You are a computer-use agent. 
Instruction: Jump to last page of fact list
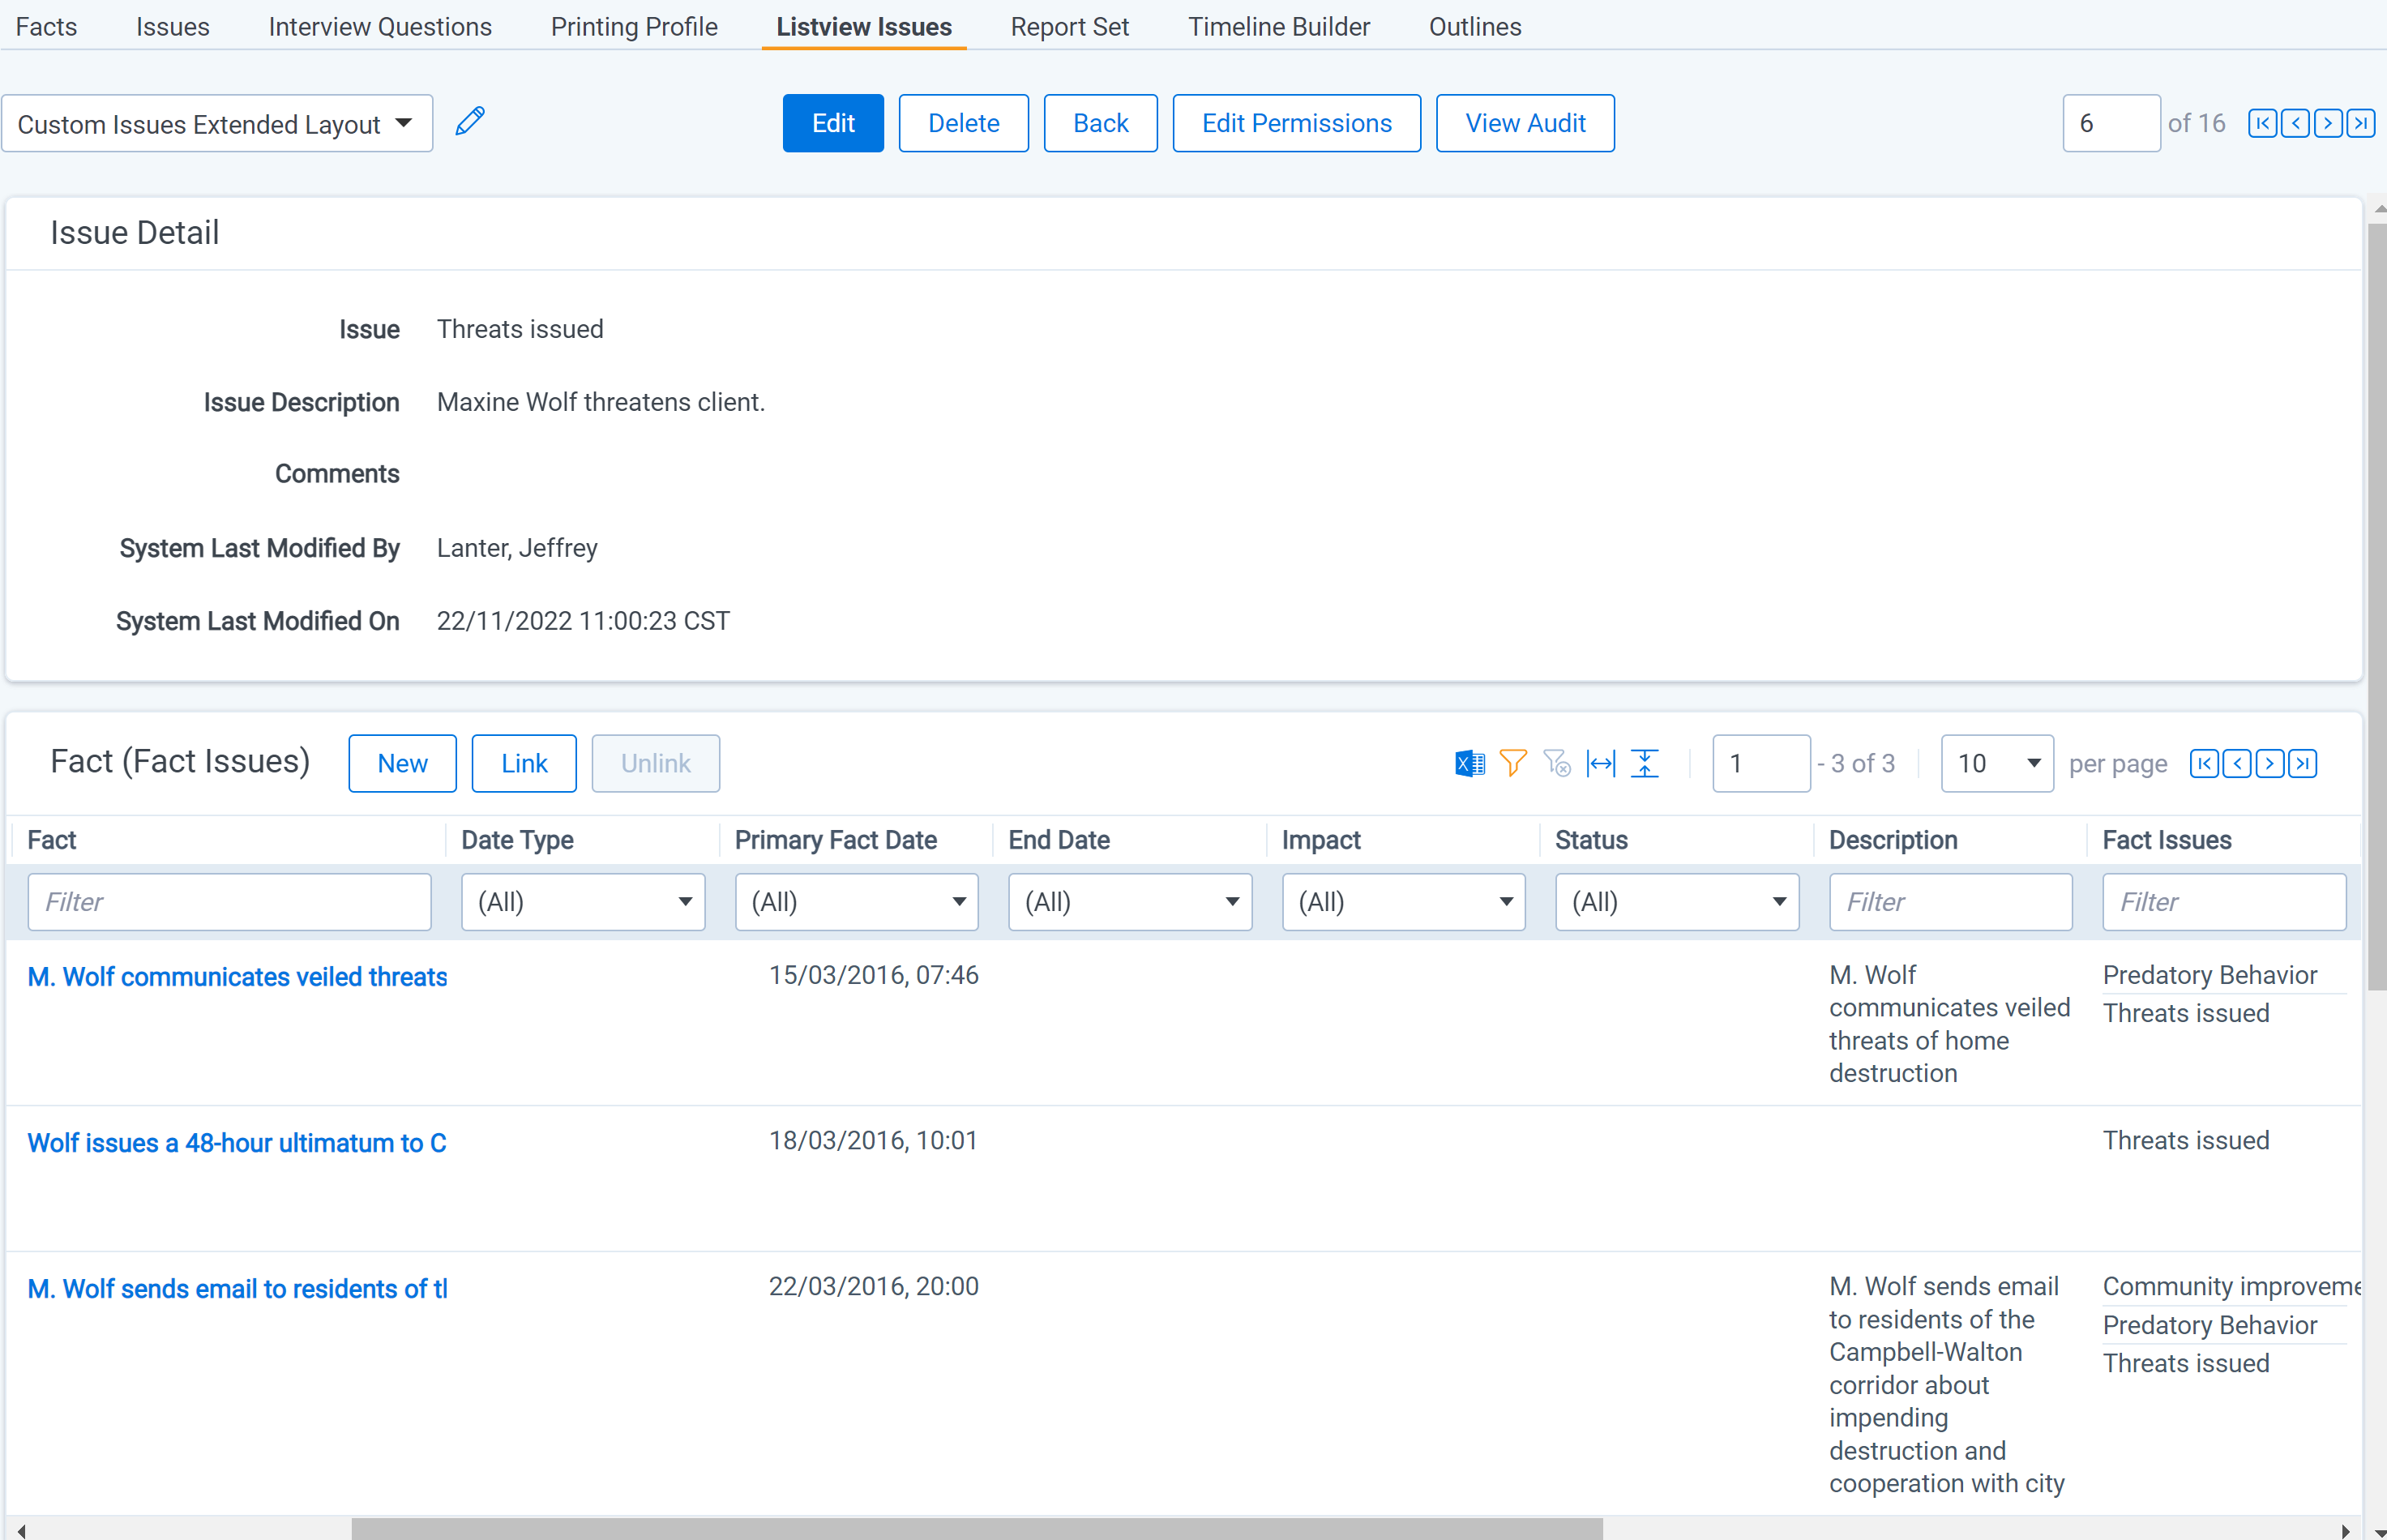[x=2303, y=764]
